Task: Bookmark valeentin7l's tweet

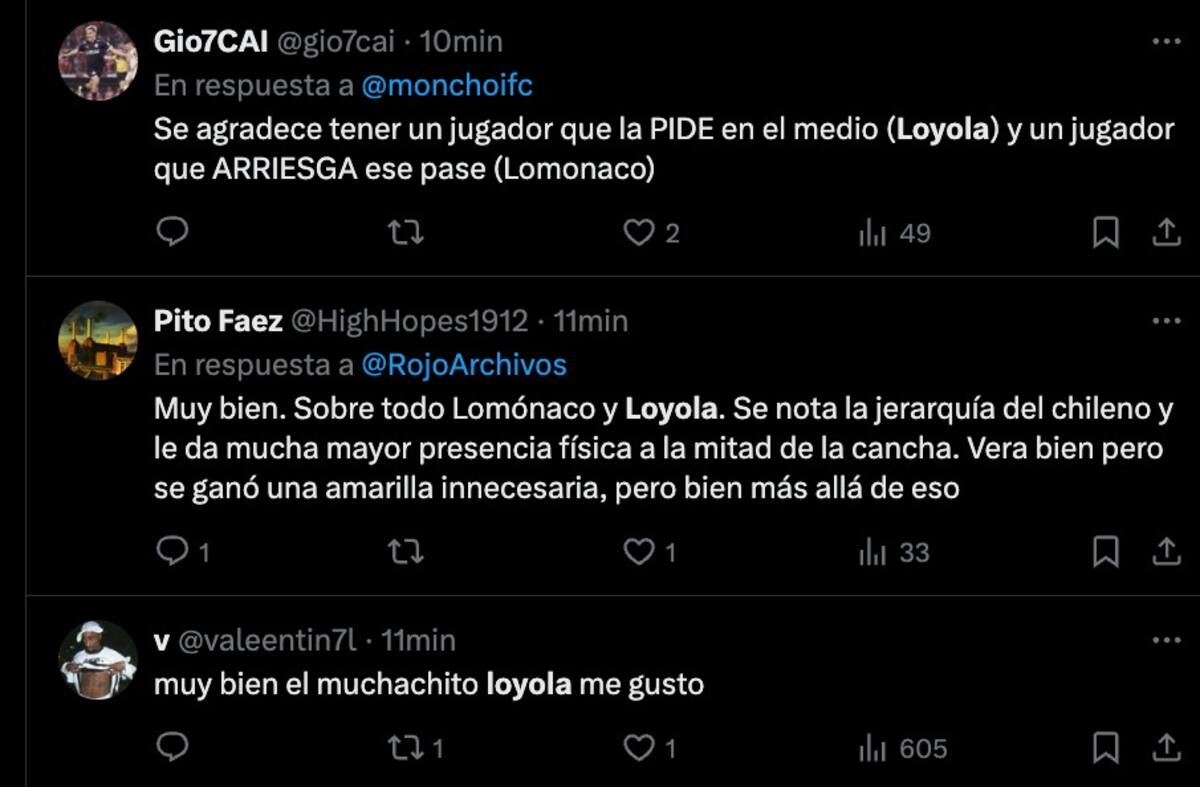Action: click(1105, 748)
